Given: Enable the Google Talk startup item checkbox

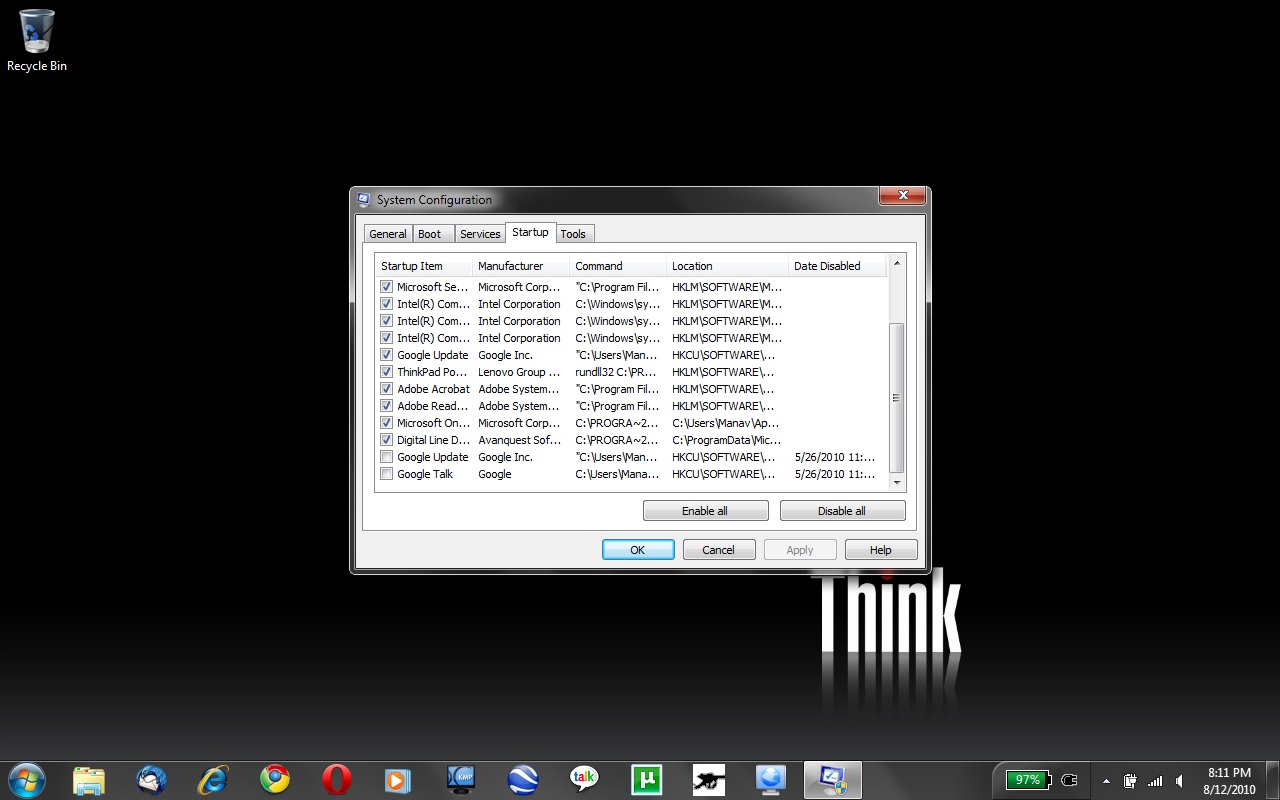Looking at the screenshot, I should (x=387, y=474).
